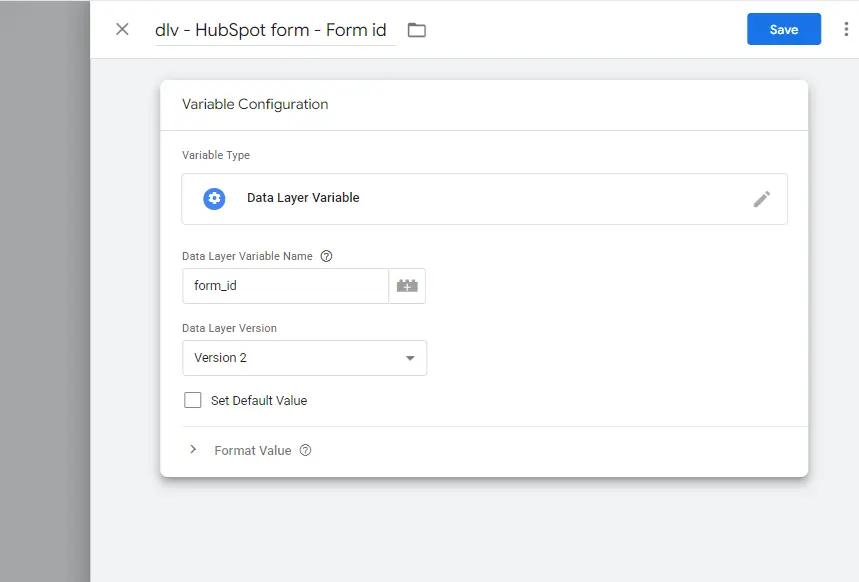
Task: Focus the form_id name input field
Action: (285, 286)
